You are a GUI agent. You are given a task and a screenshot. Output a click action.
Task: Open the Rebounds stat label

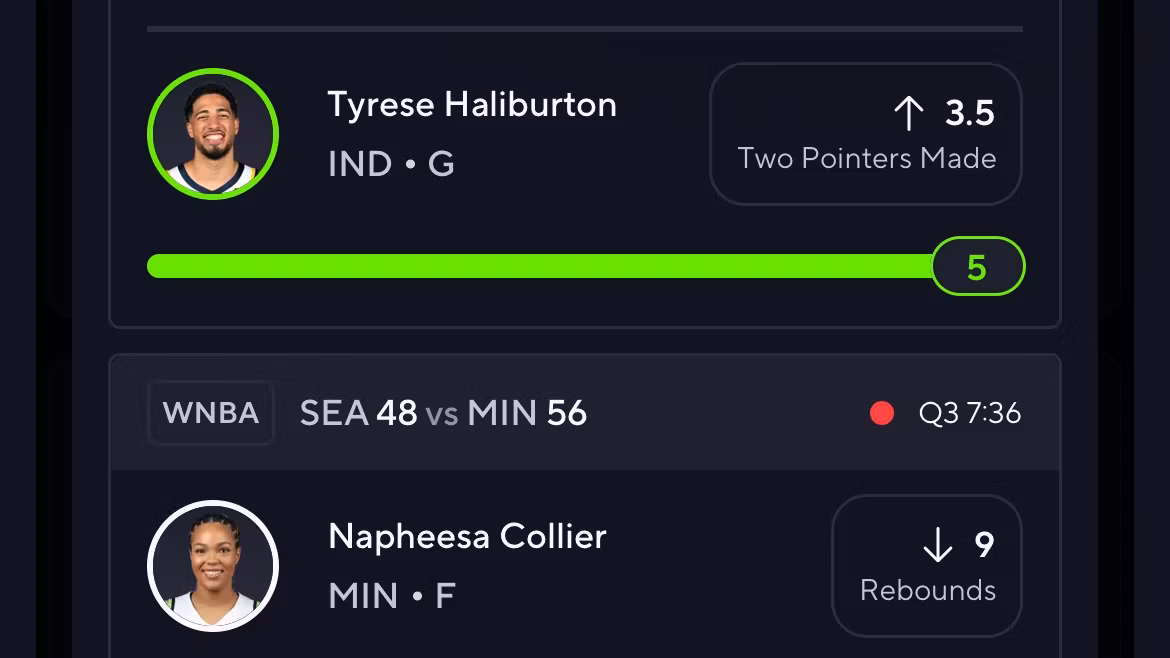927,590
